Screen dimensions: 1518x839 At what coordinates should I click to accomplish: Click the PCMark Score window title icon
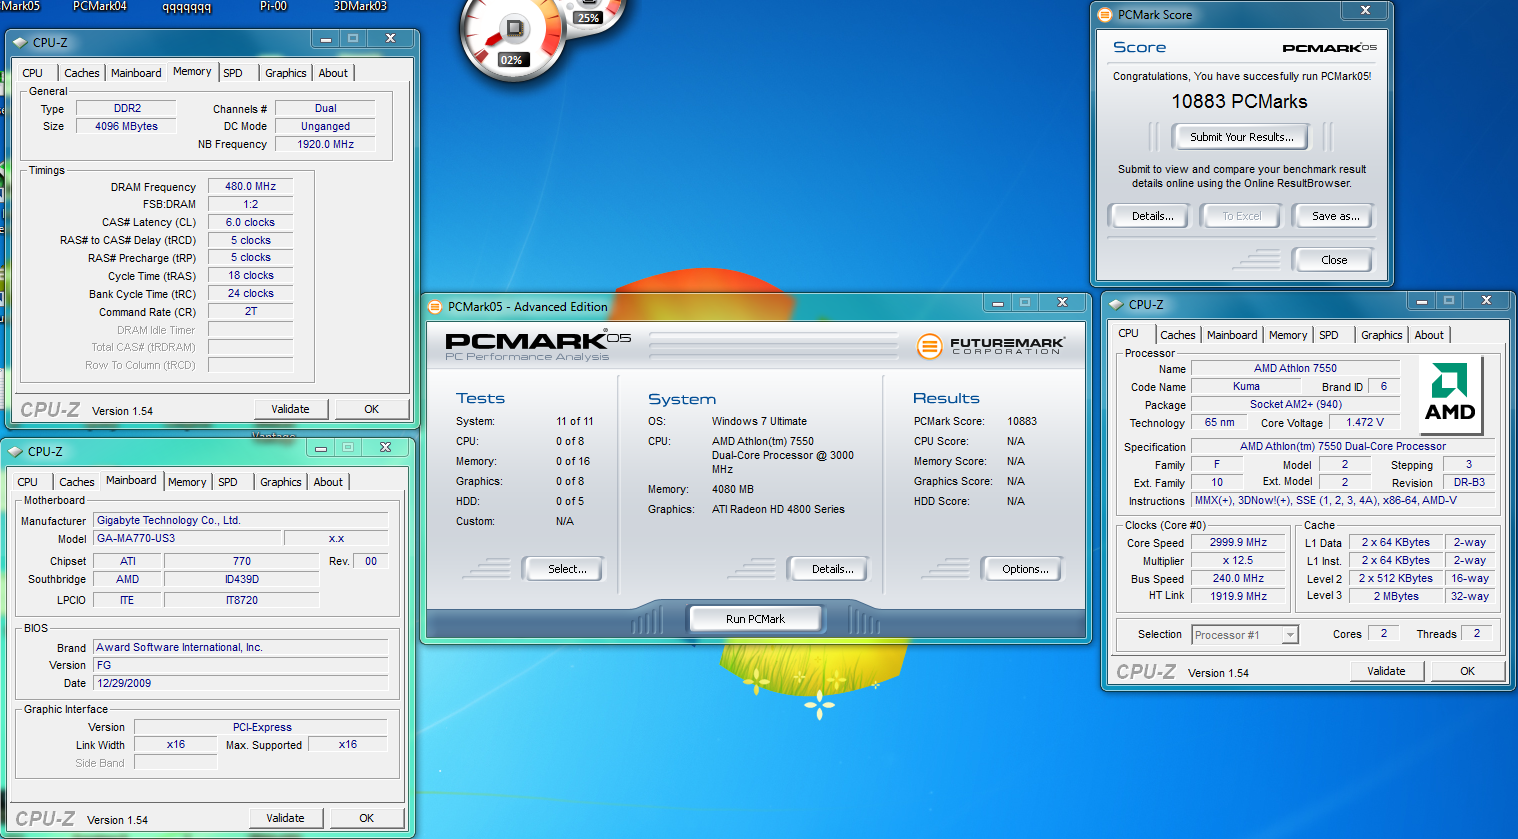(1105, 15)
